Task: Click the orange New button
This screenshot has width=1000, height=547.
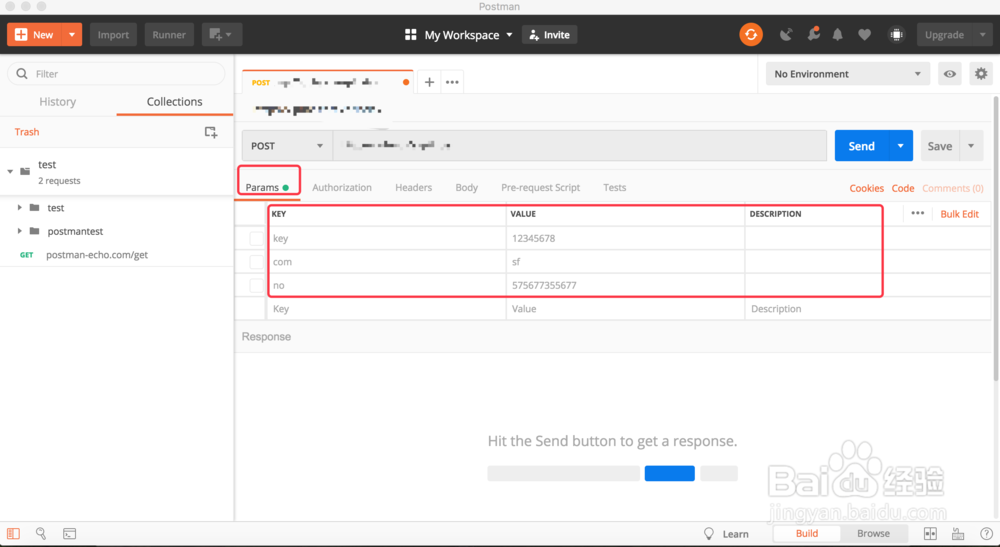Action: coord(34,34)
